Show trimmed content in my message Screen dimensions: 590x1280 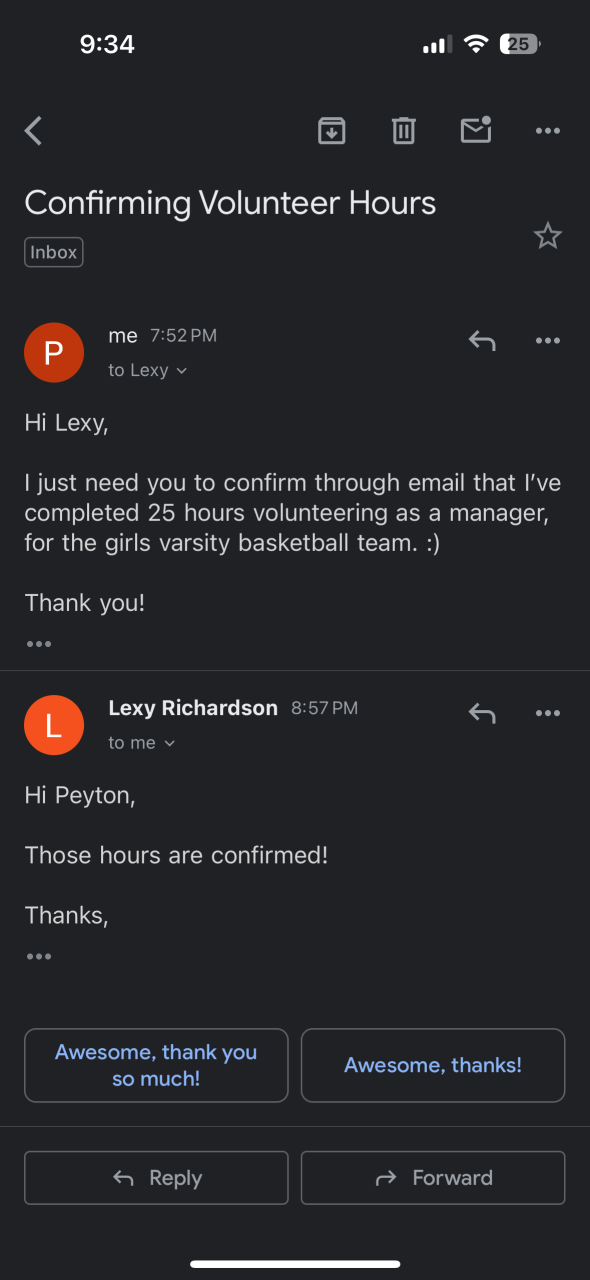pos(39,644)
